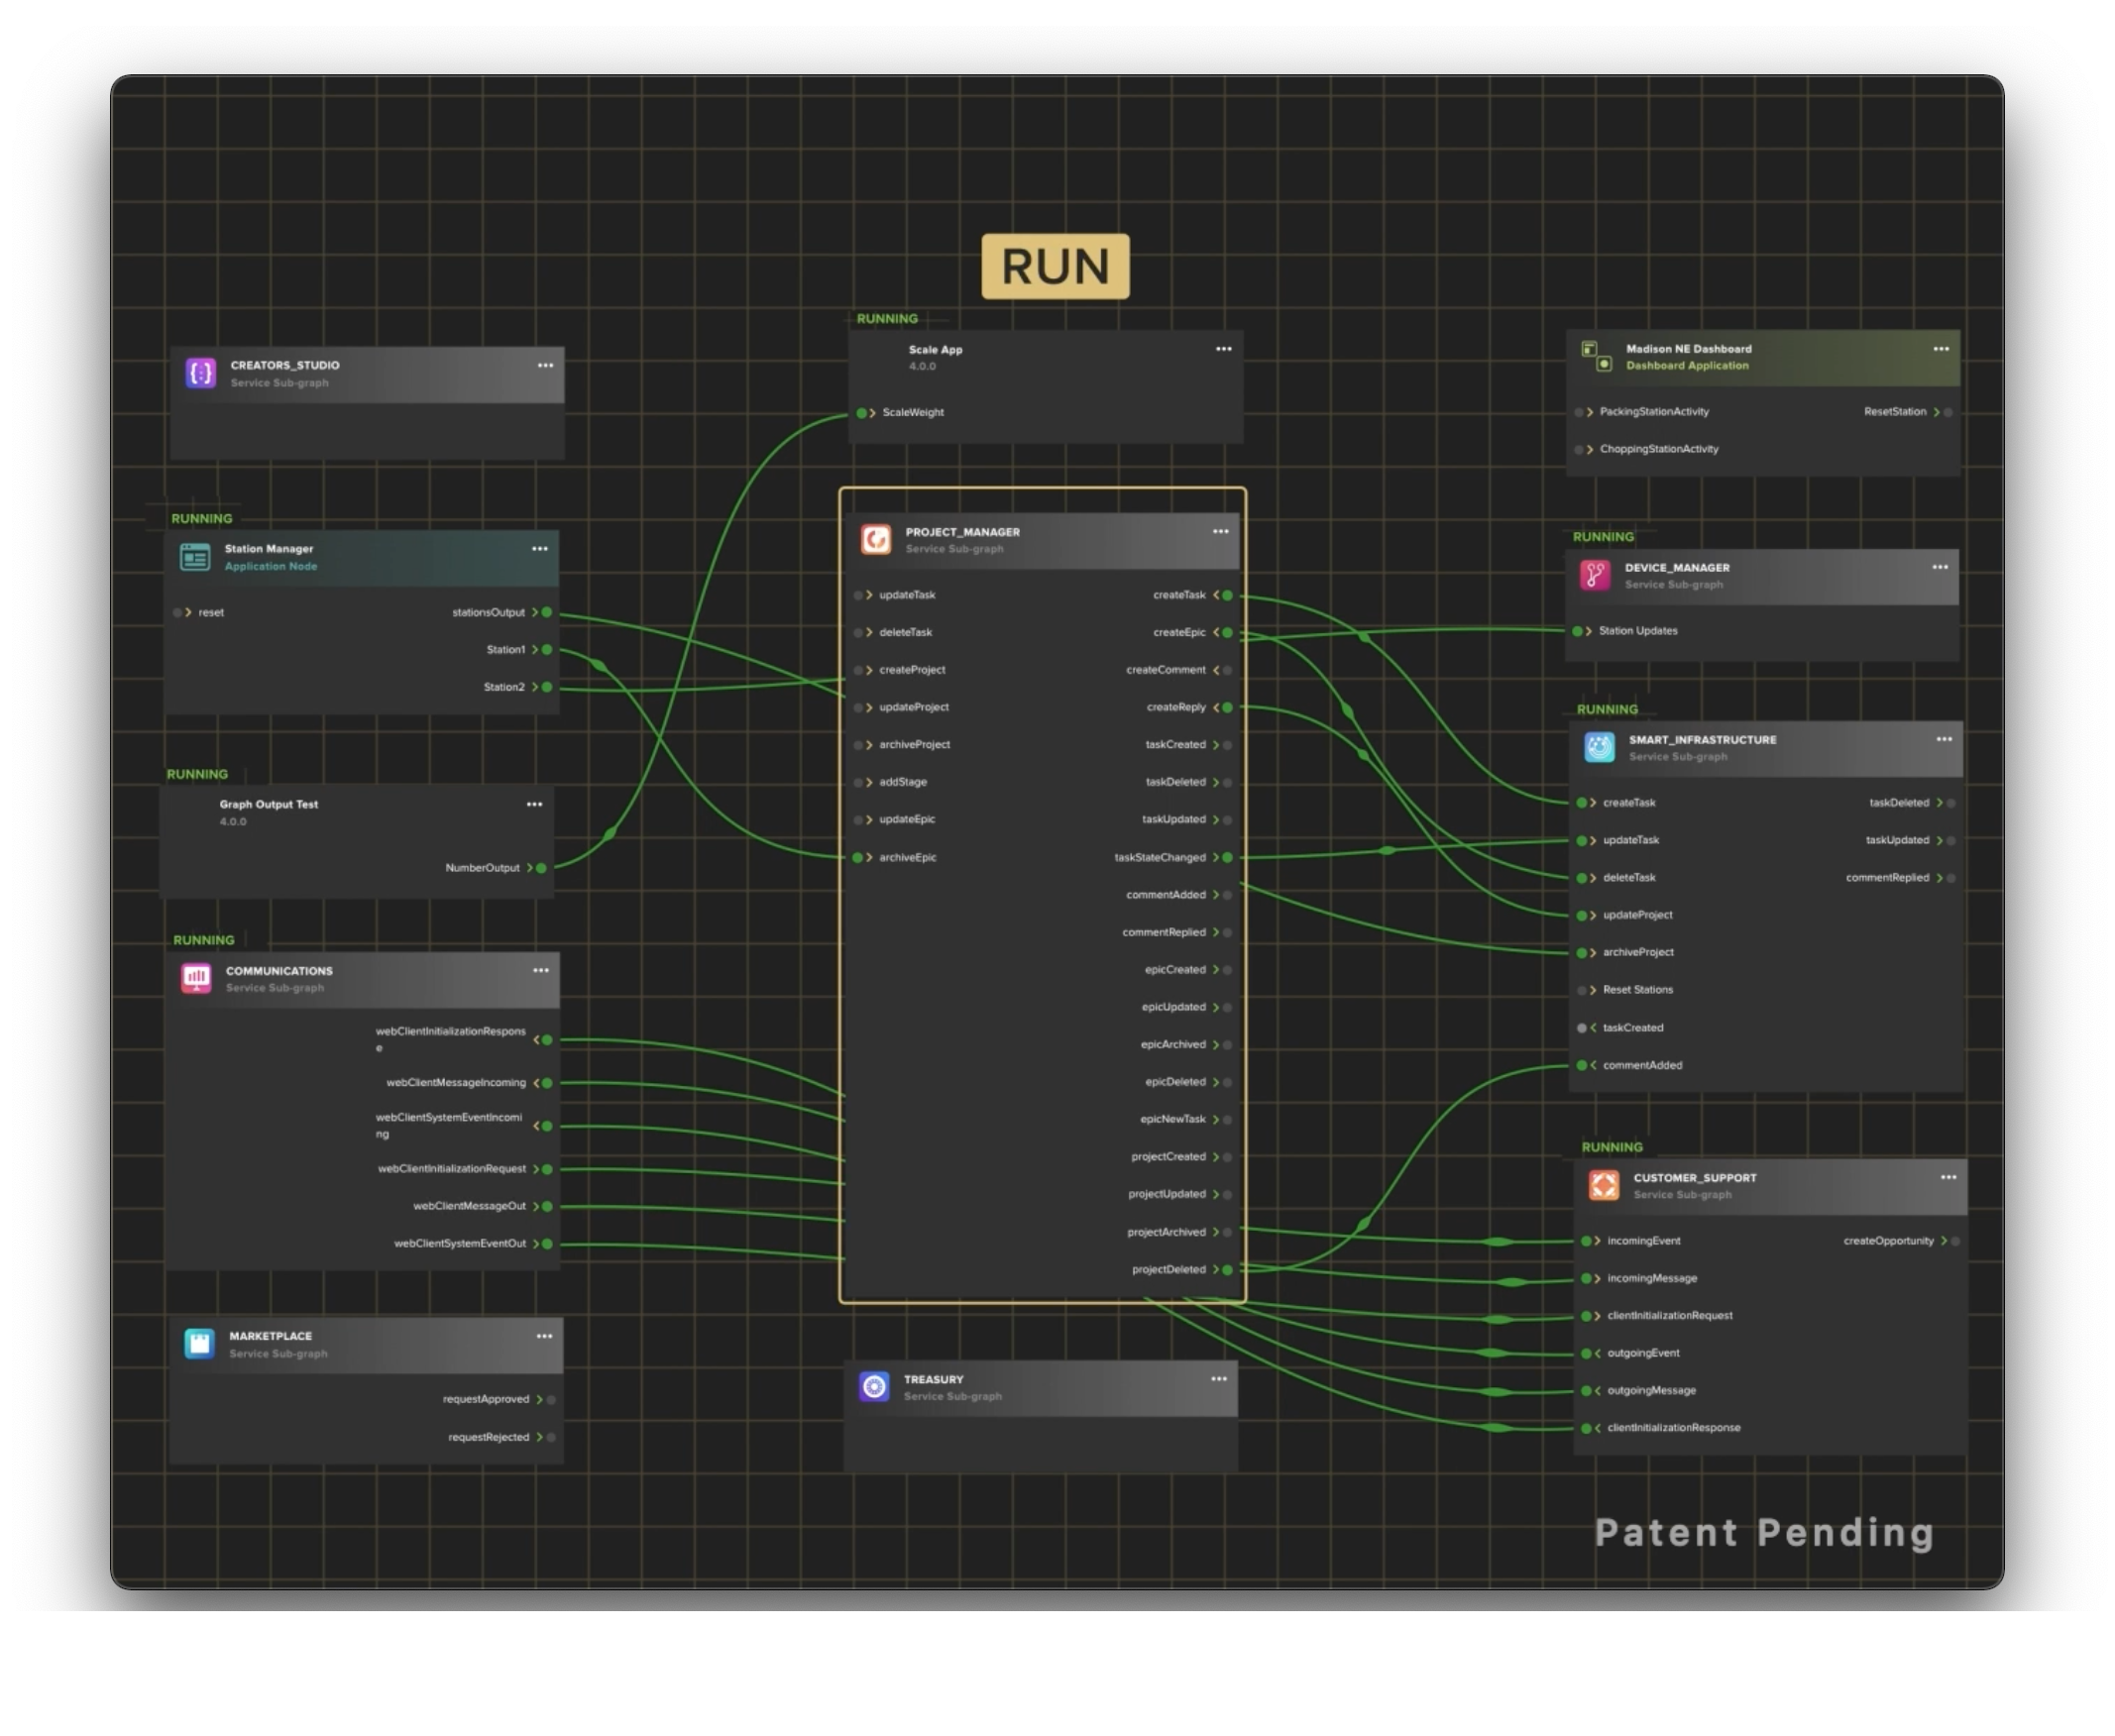Click the Station Manager application node icon

[x=195, y=557]
